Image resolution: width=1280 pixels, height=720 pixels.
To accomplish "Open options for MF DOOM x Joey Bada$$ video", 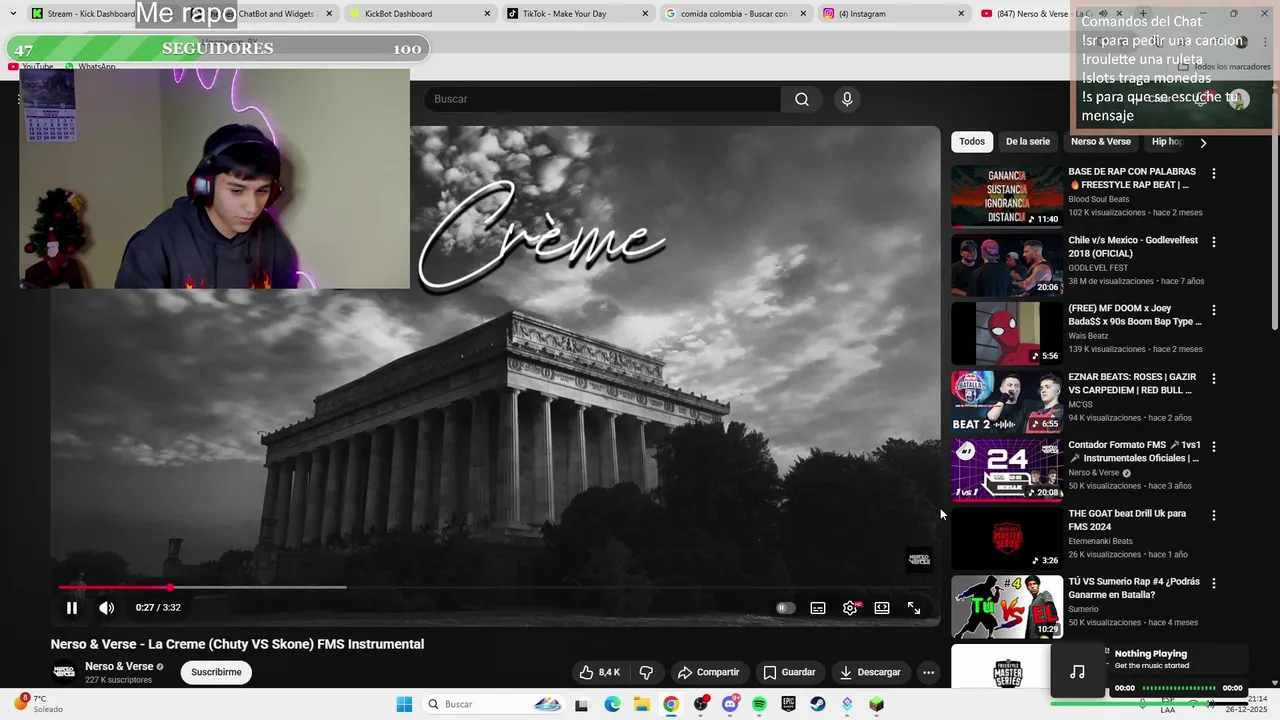I will pos(1214,310).
